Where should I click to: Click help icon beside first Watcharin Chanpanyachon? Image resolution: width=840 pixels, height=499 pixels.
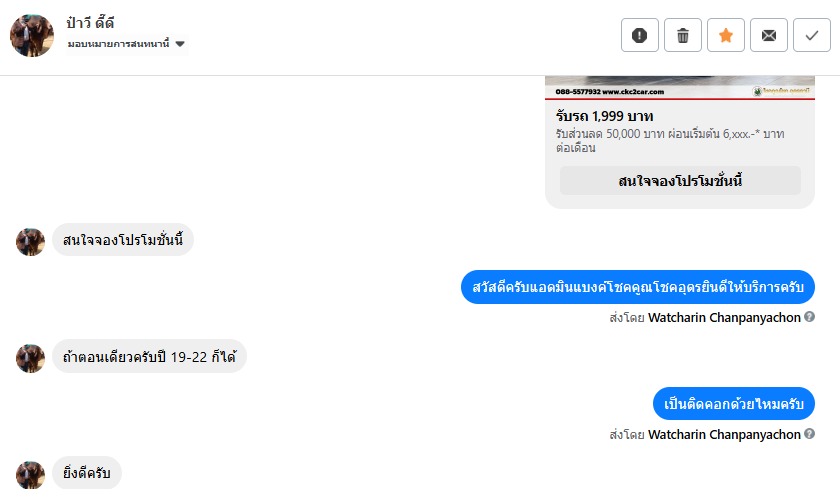[x=809, y=317]
